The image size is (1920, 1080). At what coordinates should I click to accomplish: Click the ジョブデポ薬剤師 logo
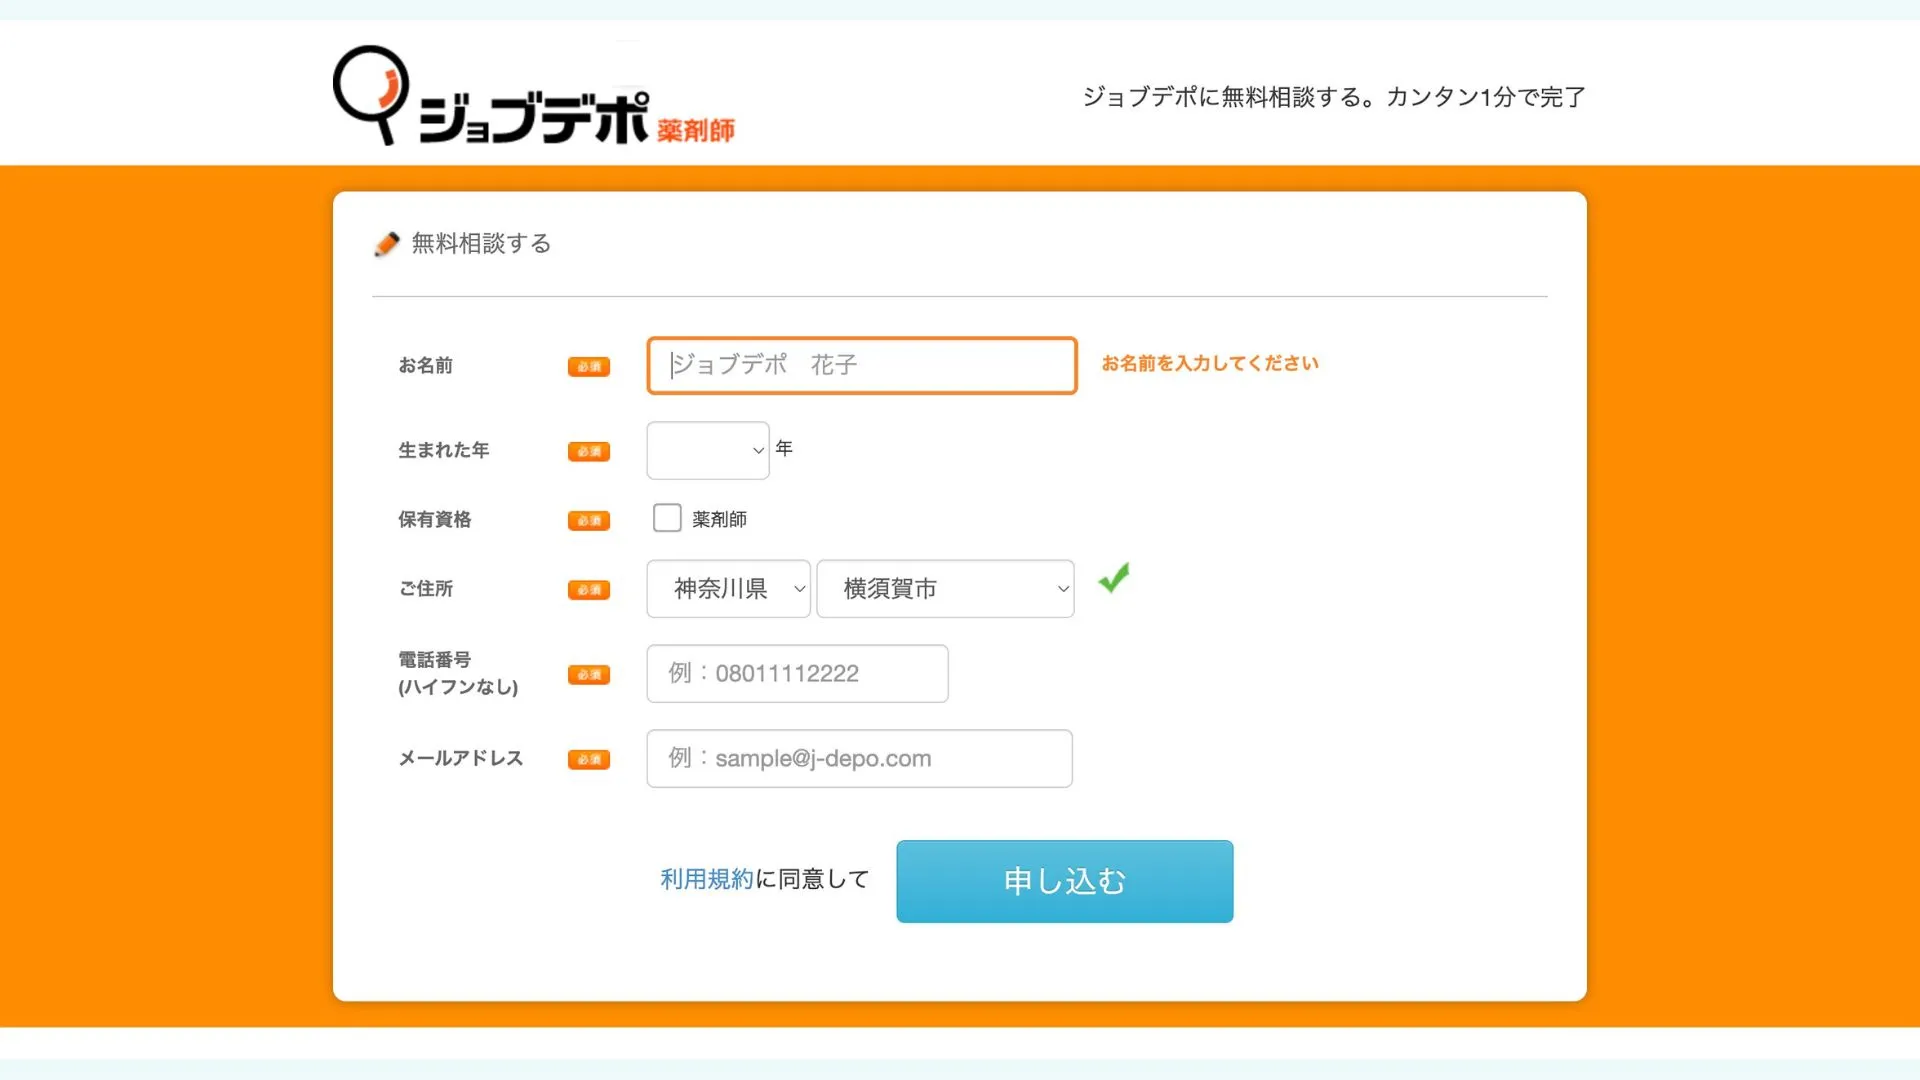pos(534,96)
